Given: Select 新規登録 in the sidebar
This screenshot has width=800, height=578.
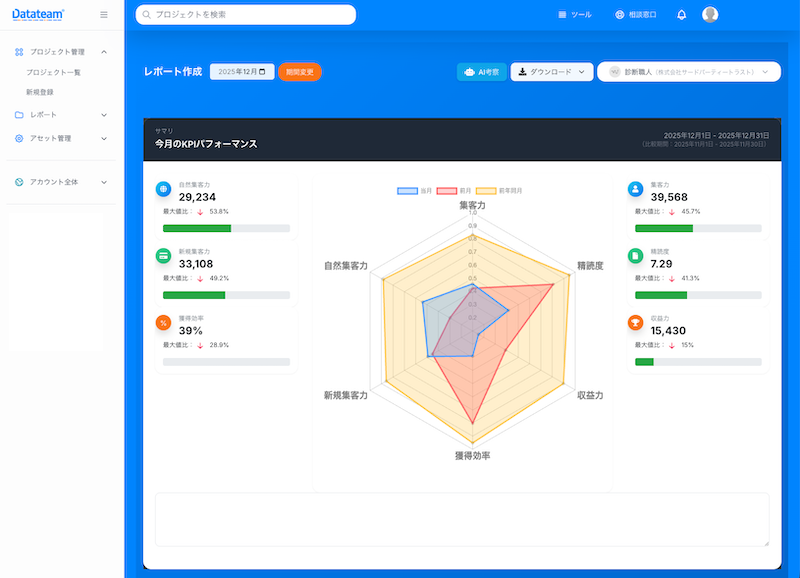Looking at the screenshot, I should pos(40,92).
